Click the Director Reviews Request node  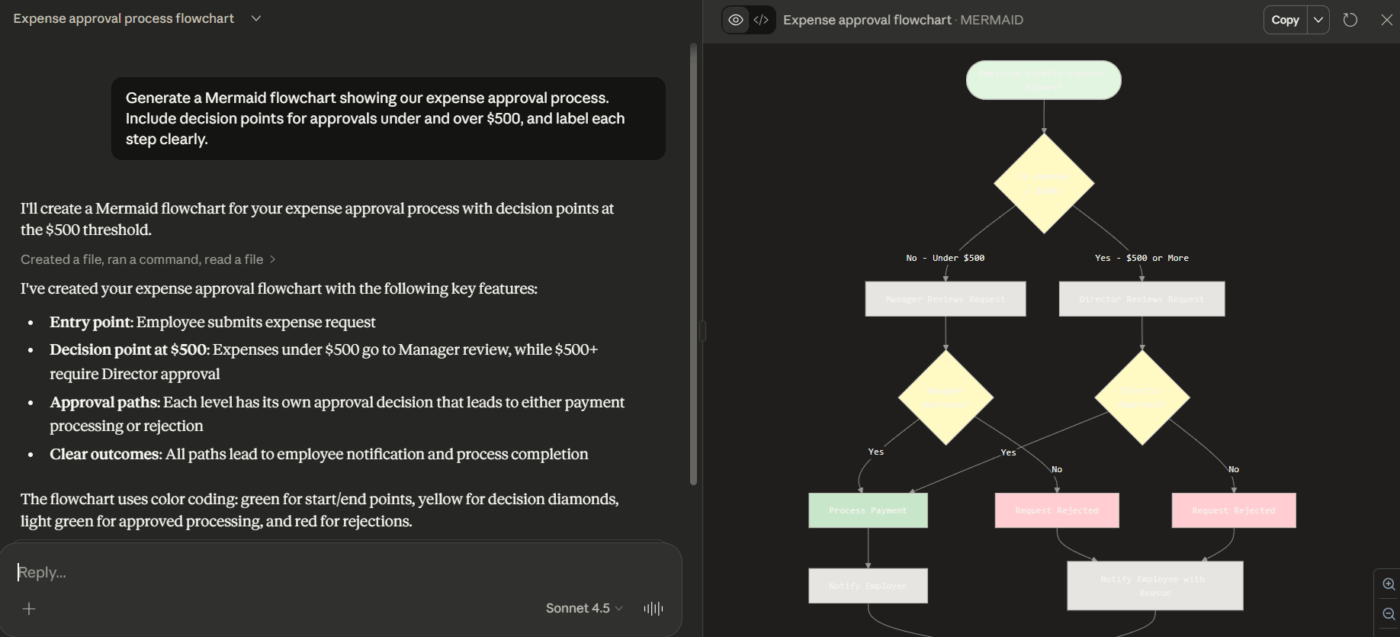pyautogui.click(x=1141, y=299)
